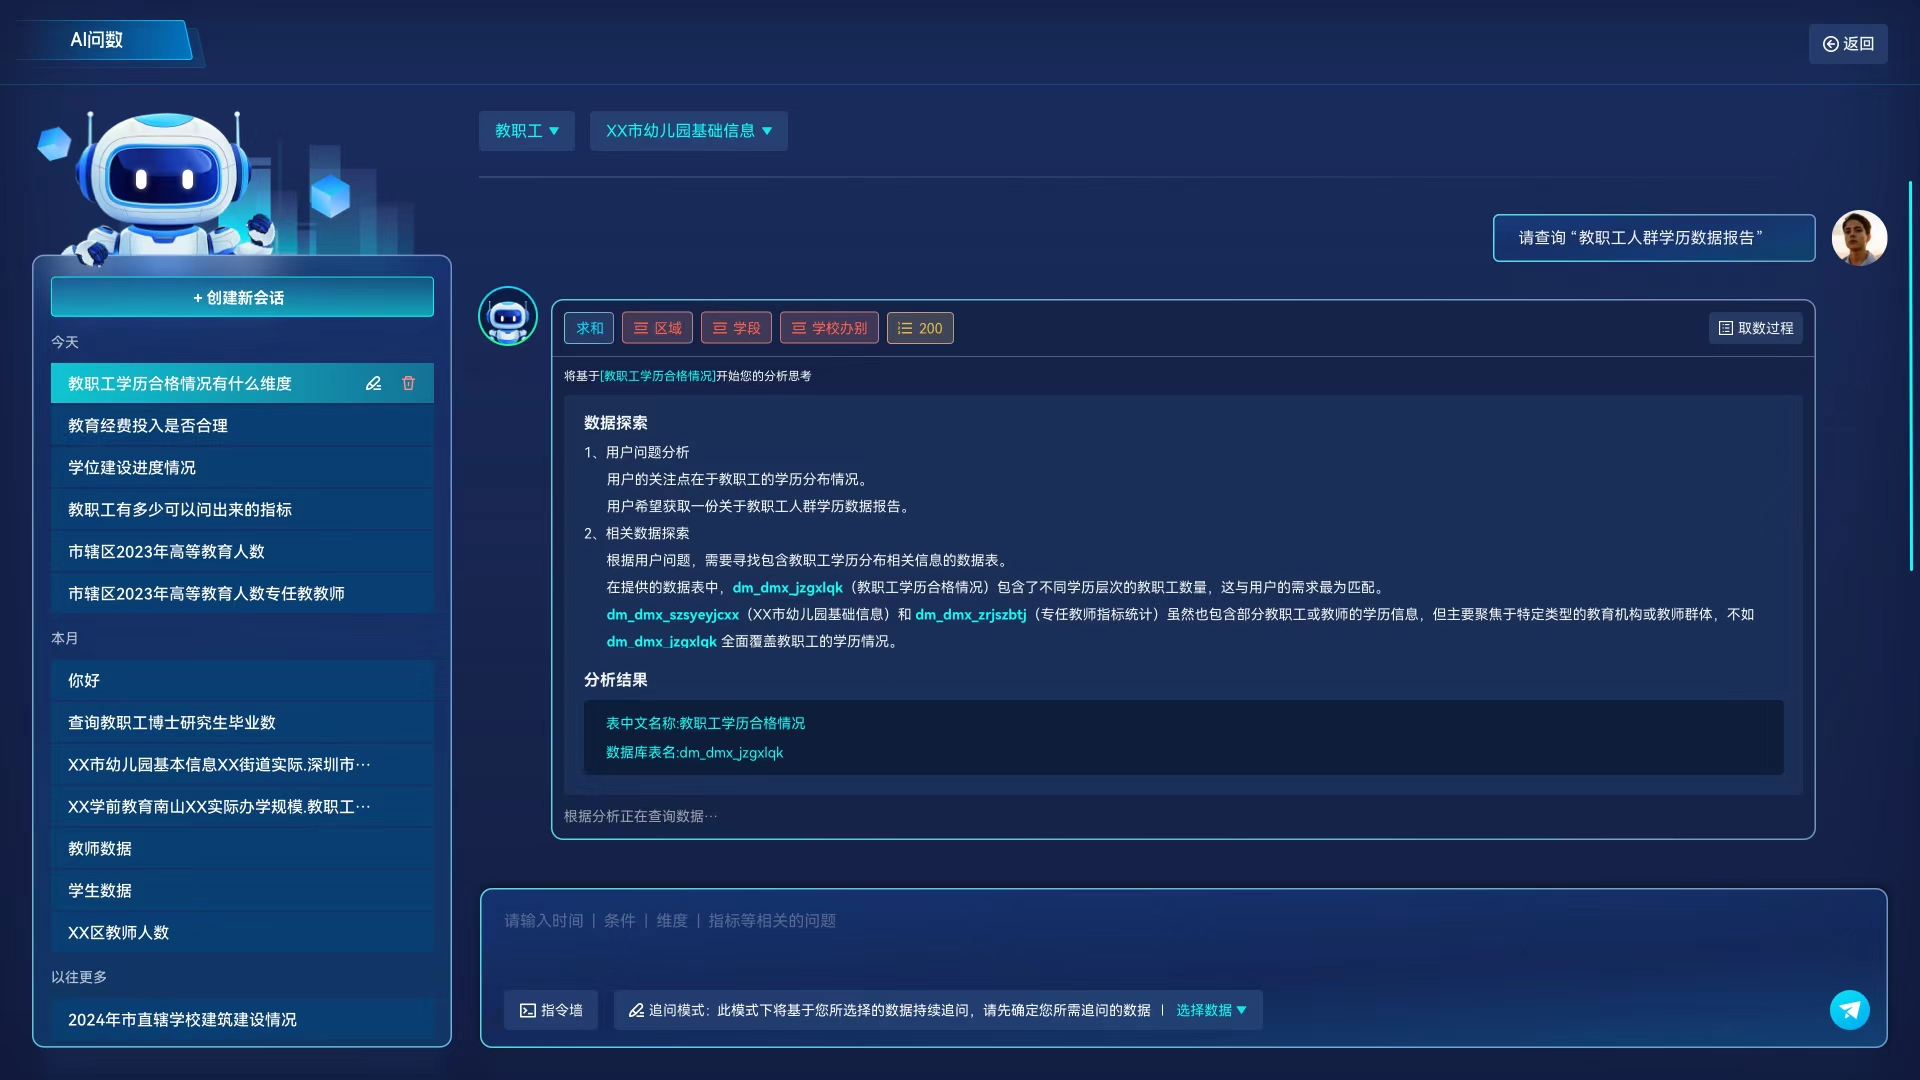Click the edit pencil icon on selected conversation
The height and width of the screenshot is (1080, 1920).
click(x=373, y=384)
